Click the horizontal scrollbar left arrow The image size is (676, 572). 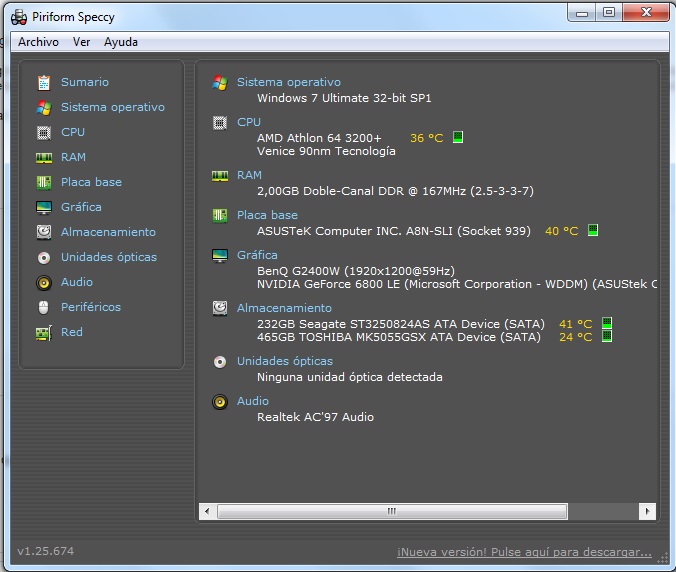click(x=207, y=512)
